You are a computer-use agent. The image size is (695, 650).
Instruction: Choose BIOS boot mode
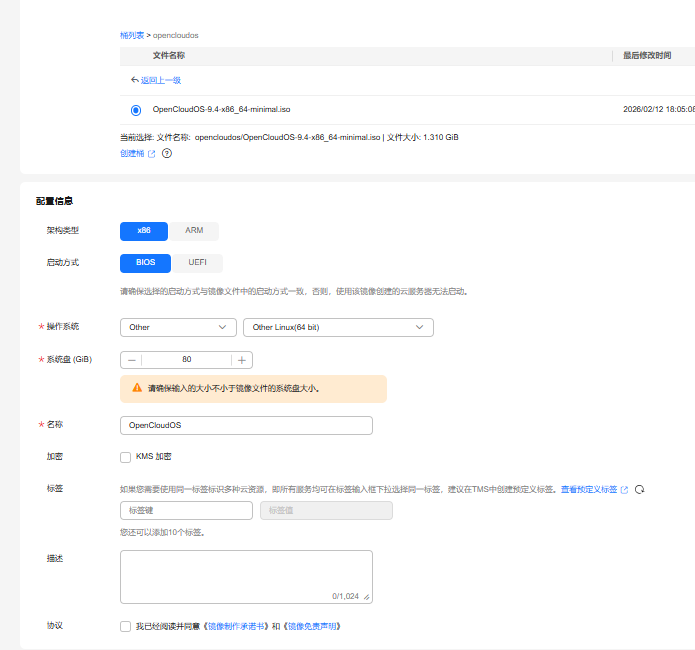point(145,263)
